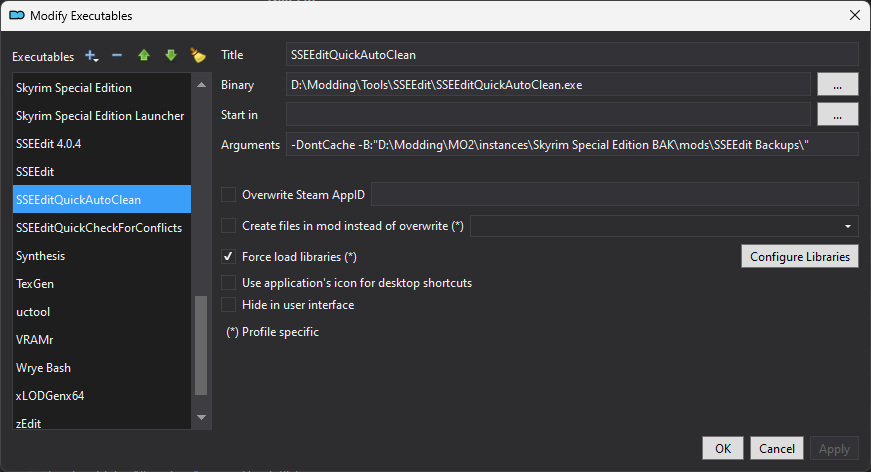Screen dimensions: 871x472
Task: Click the broom reset executables icon
Action: pyautogui.click(x=198, y=56)
